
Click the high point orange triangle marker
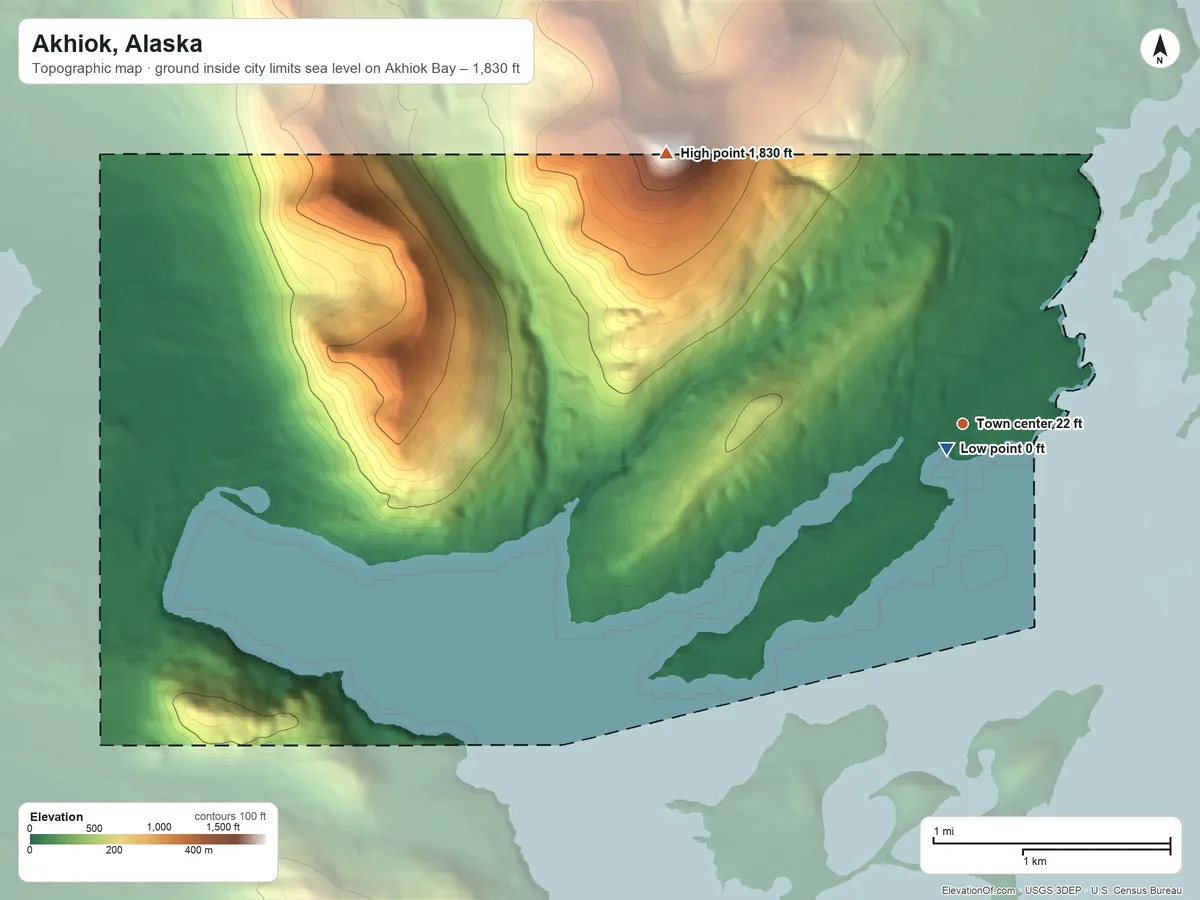coord(666,153)
